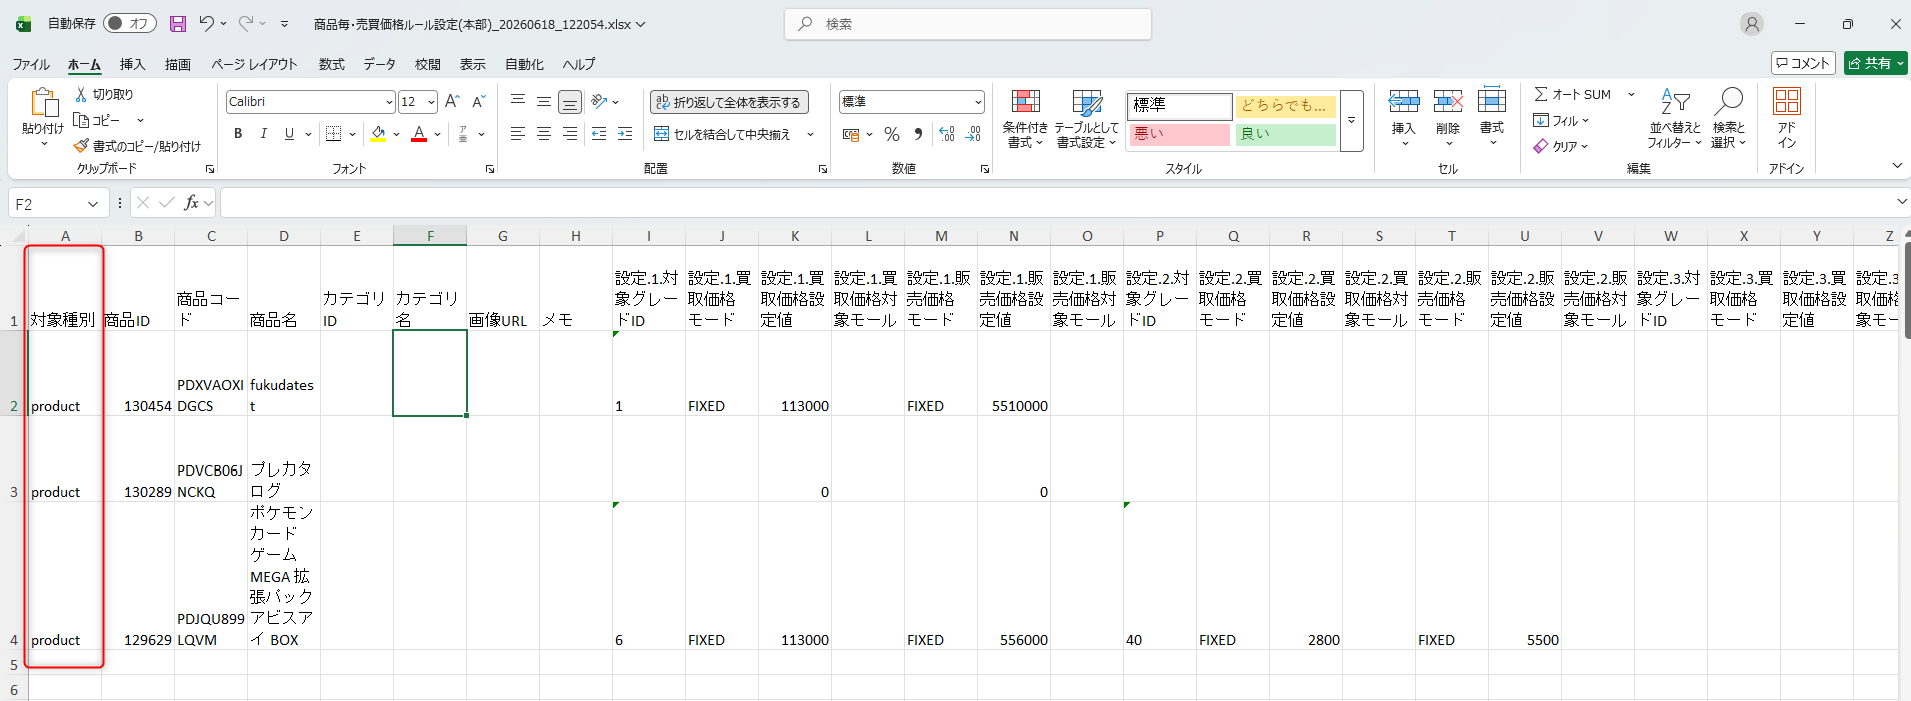Align text to top icon

tap(518, 101)
